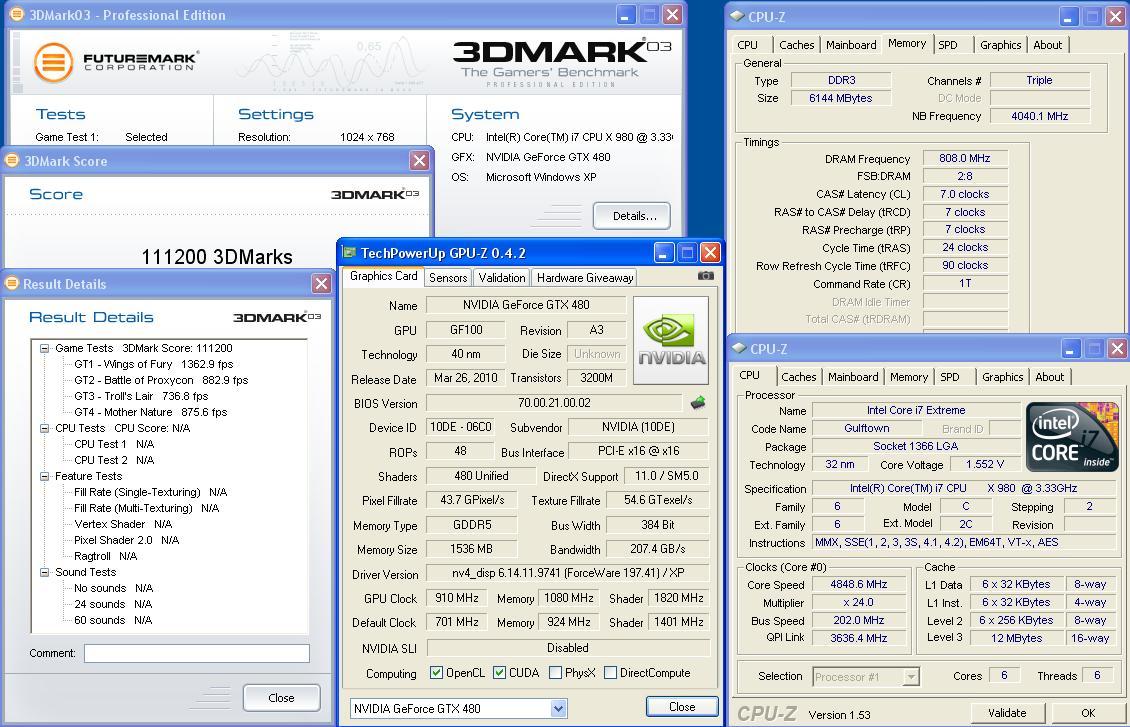The width and height of the screenshot is (1130, 727).
Task: Open the Validation tab in GPU-Z
Action: [502, 277]
